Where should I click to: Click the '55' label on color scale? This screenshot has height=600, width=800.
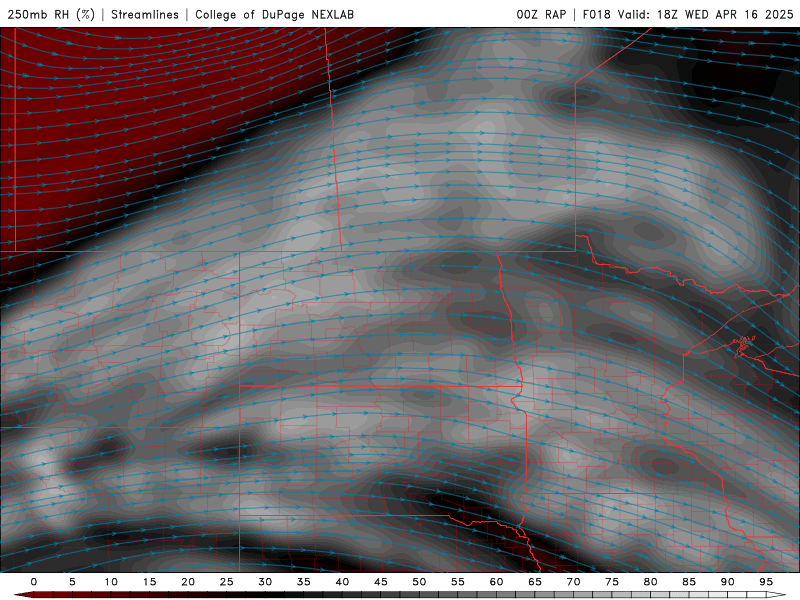click(458, 582)
